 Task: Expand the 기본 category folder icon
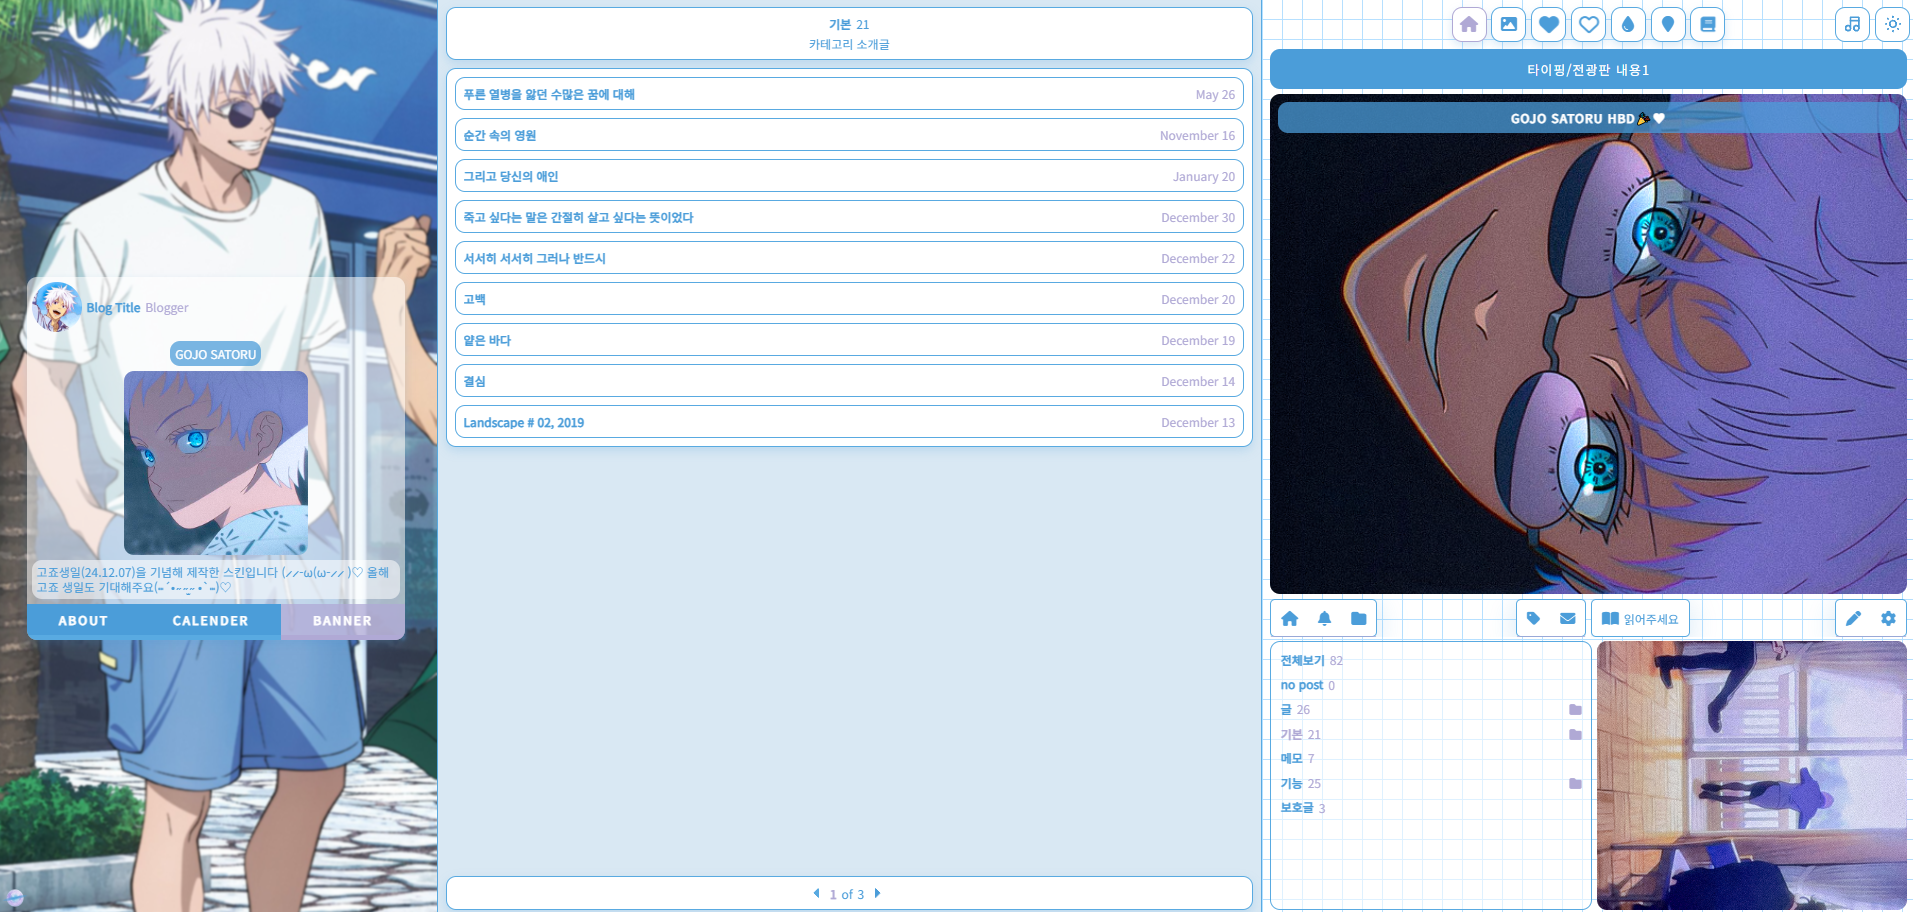click(1575, 734)
